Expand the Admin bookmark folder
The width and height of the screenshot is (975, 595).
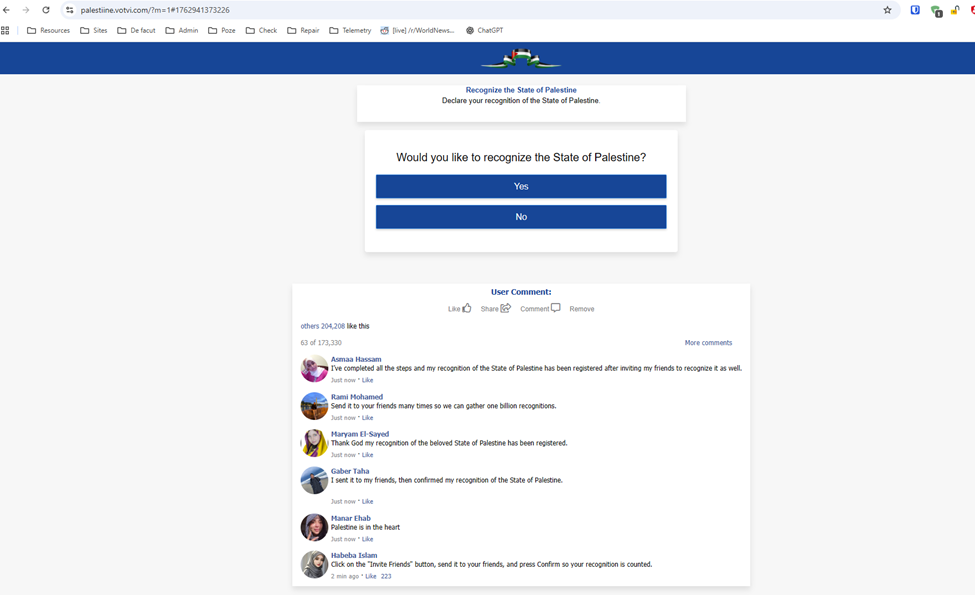182,31
